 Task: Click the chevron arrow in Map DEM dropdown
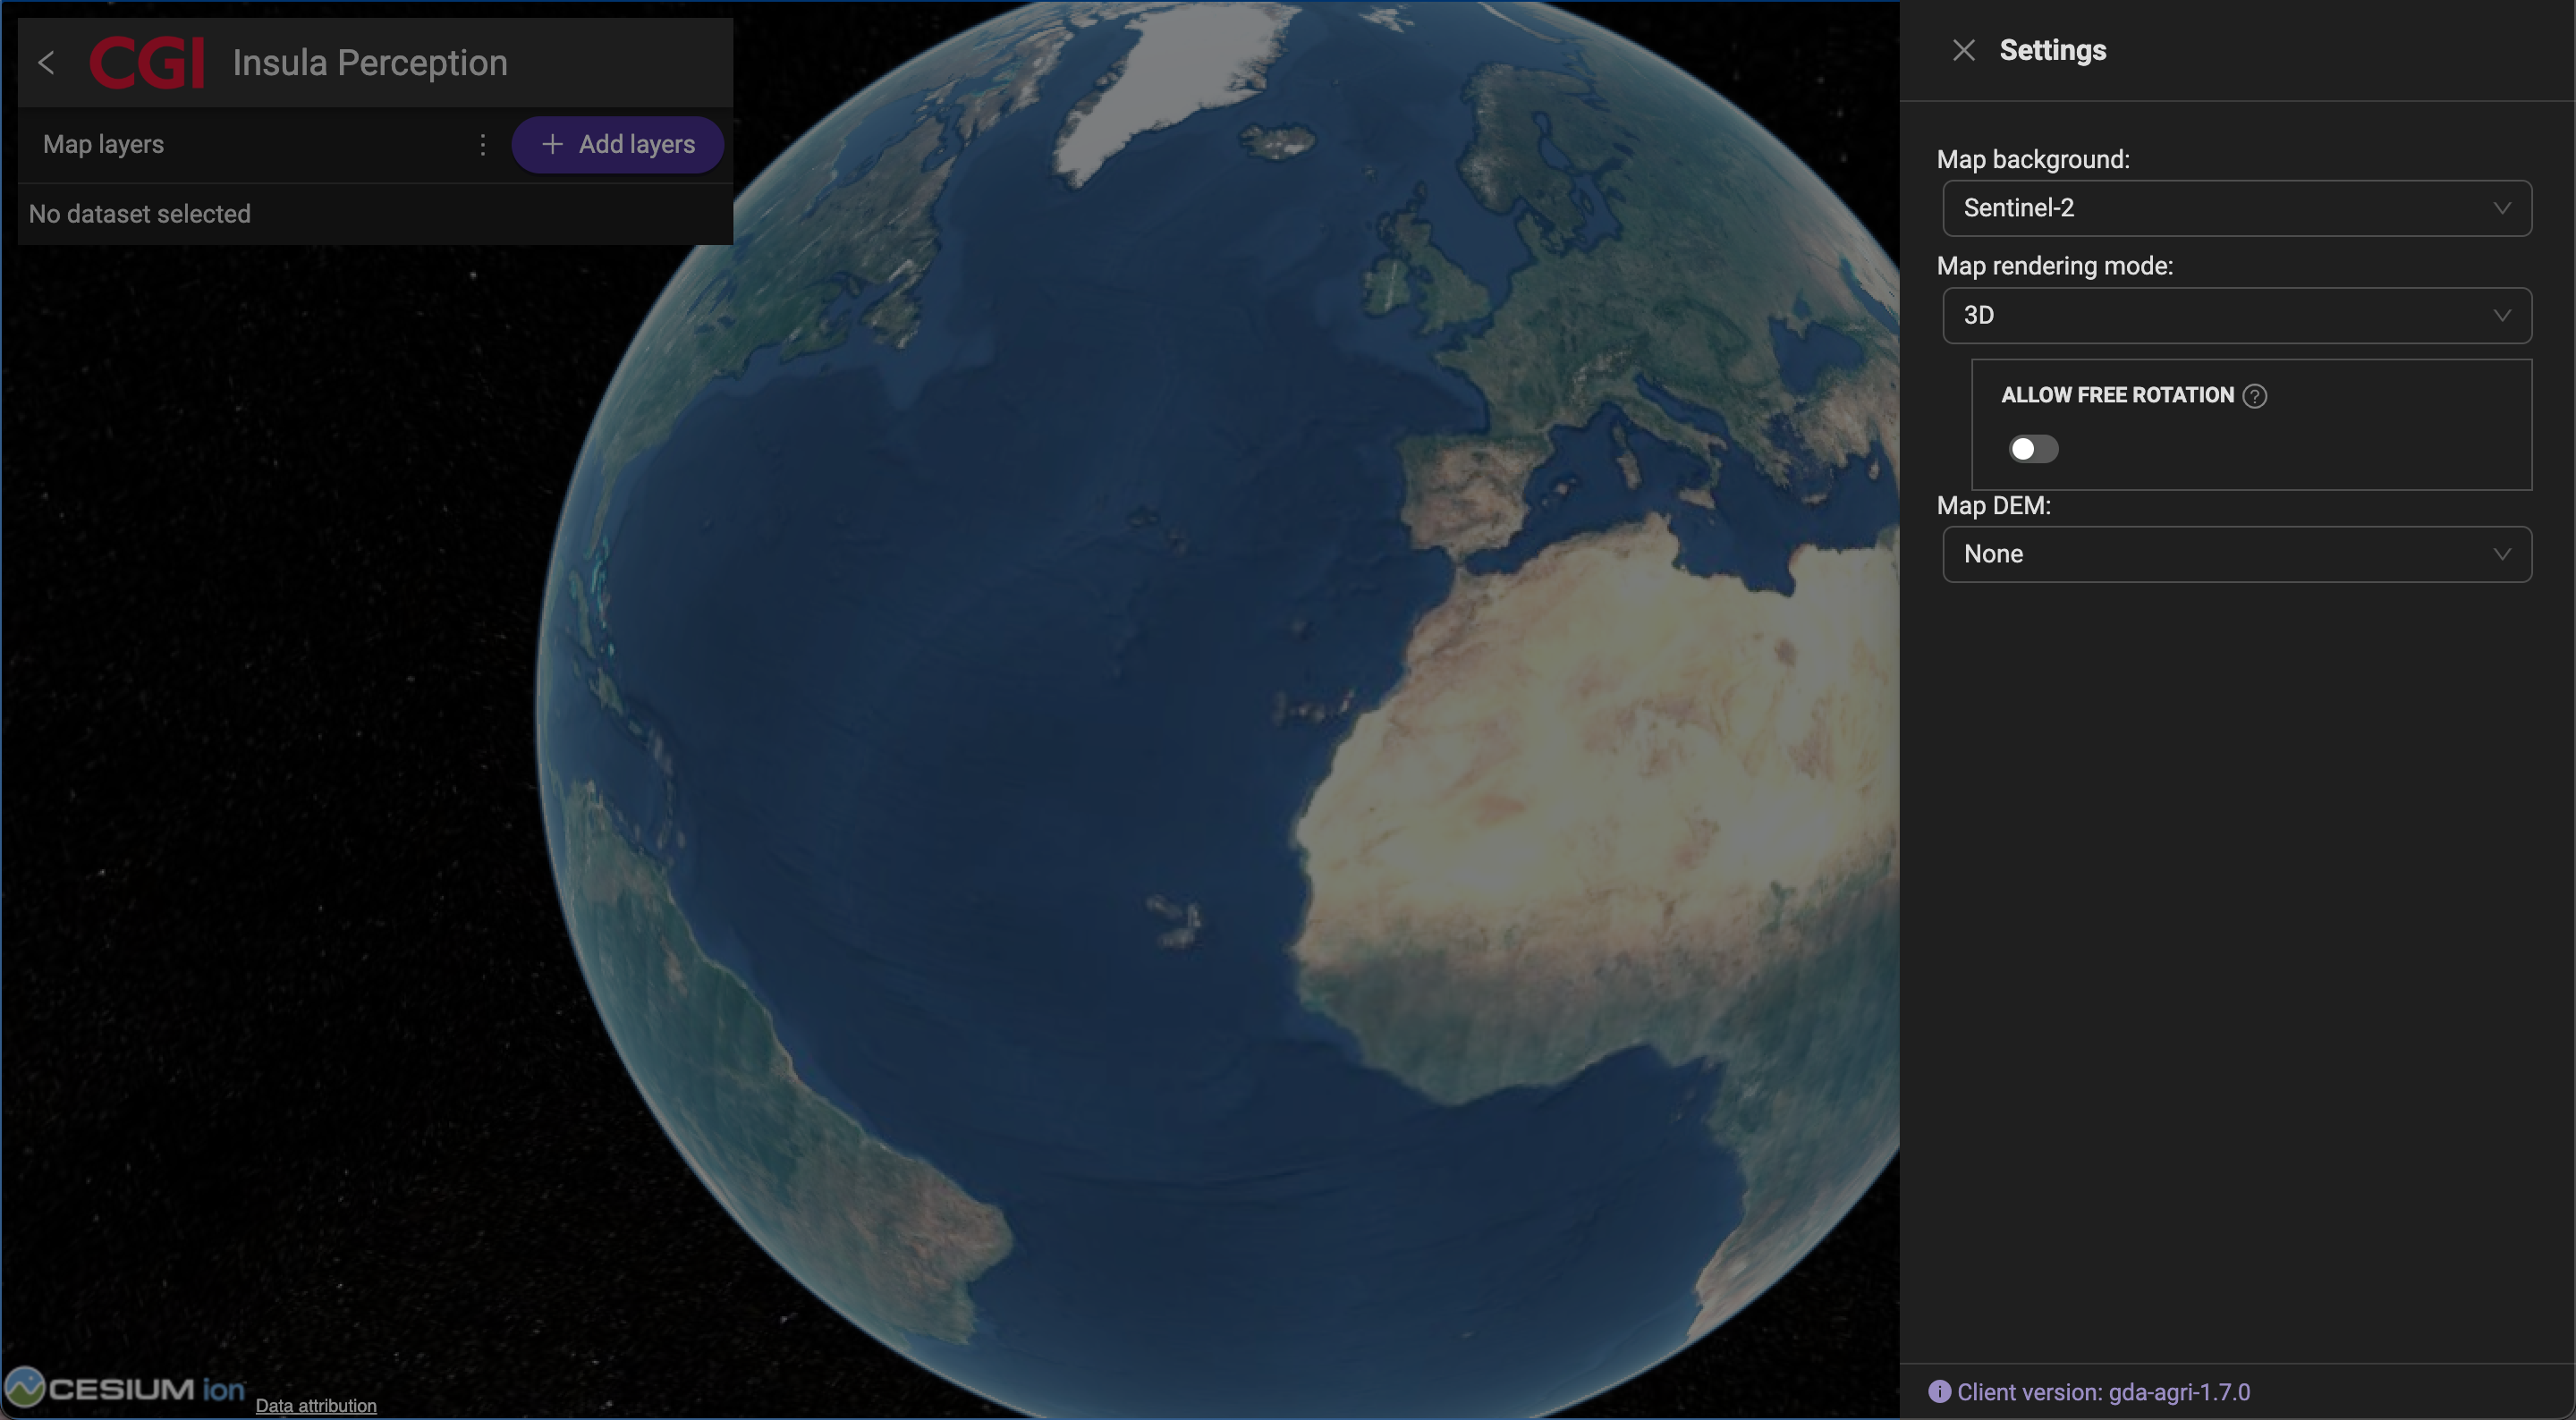tap(2501, 554)
